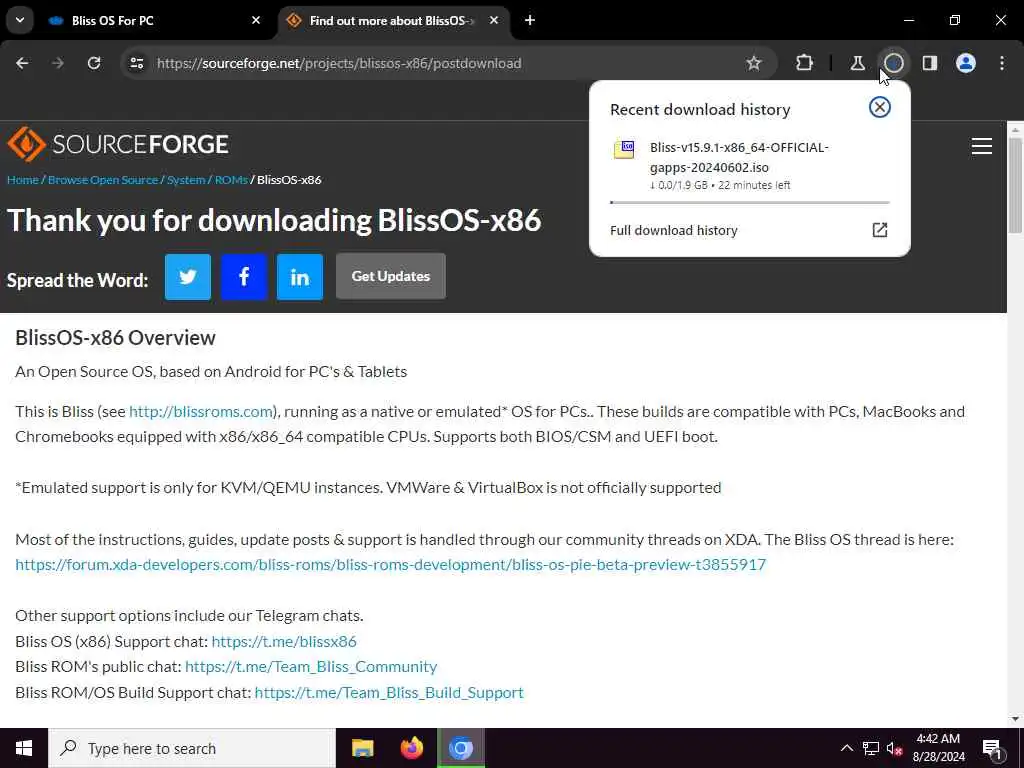Click the scrollbar down arrow
1024x768 pixels.
pos(1015,719)
